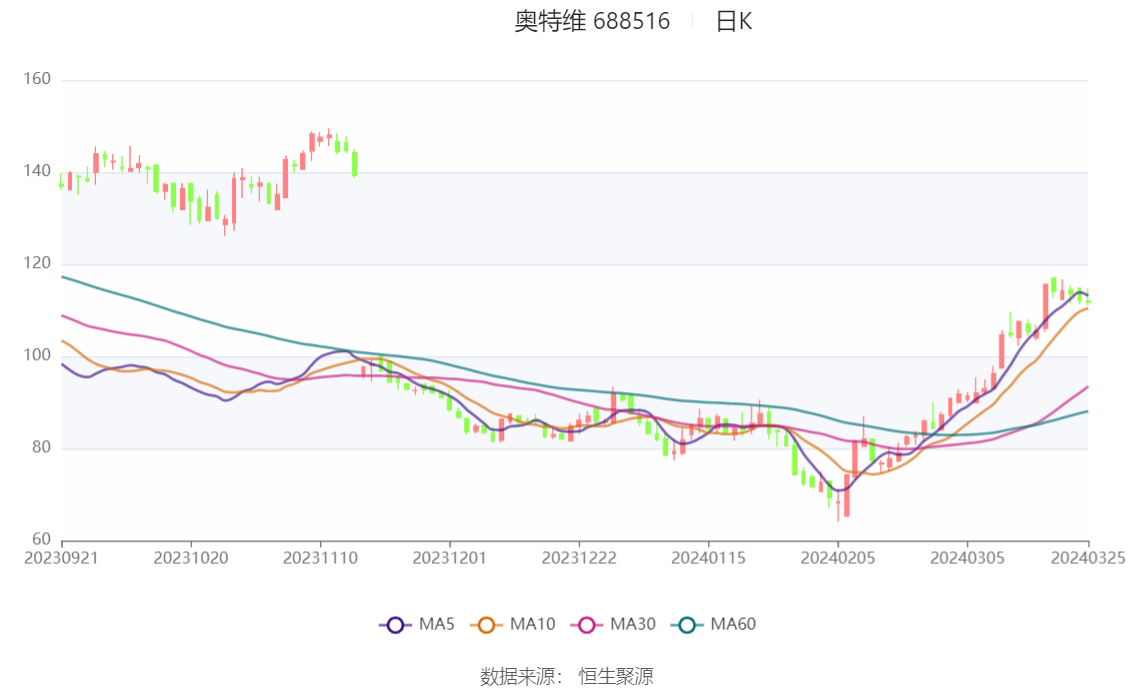Screen dimensions: 1134x689
Task: Click the 20240325 date axis label
Action: click(x=1088, y=558)
